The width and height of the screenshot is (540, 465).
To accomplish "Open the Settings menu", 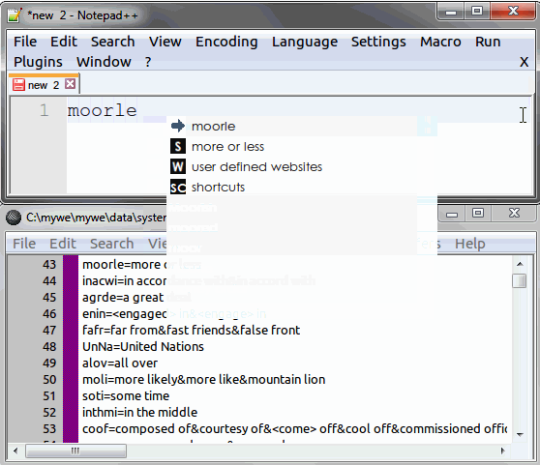I will pyautogui.click(x=378, y=42).
